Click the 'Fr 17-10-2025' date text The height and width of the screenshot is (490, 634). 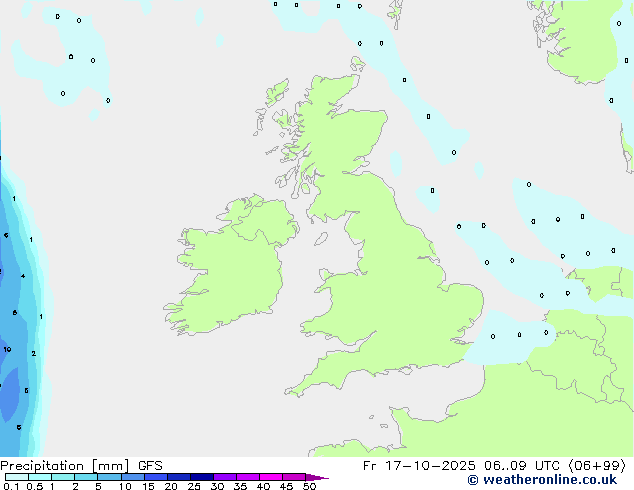click(x=419, y=466)
